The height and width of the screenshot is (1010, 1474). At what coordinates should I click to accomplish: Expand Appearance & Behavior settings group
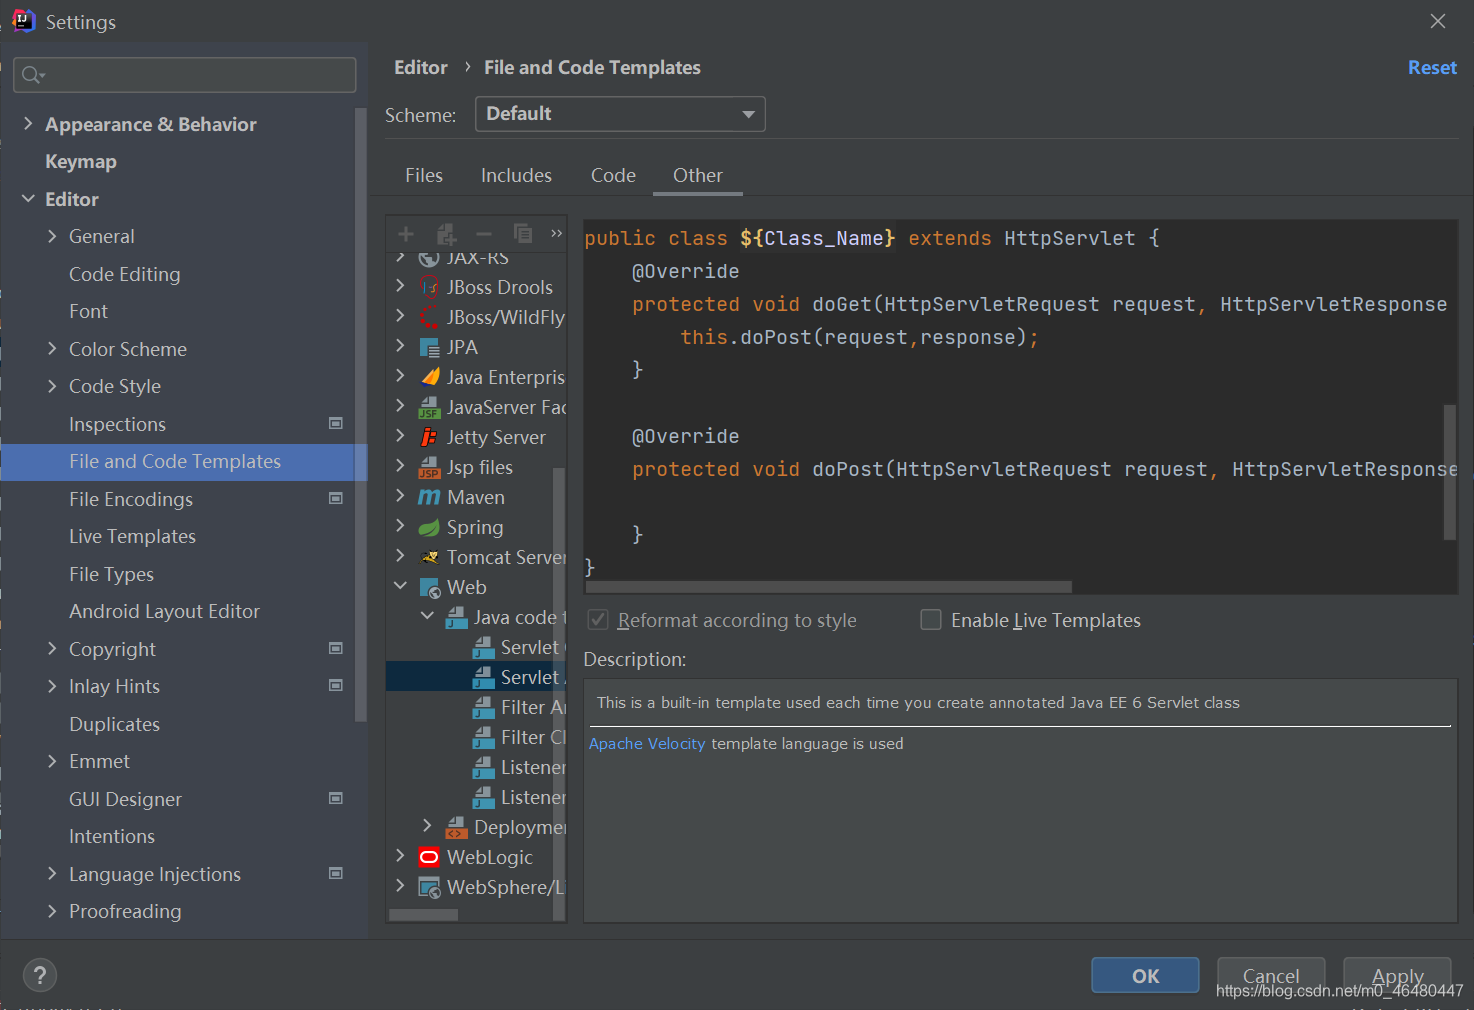click(x=28, y=123)
